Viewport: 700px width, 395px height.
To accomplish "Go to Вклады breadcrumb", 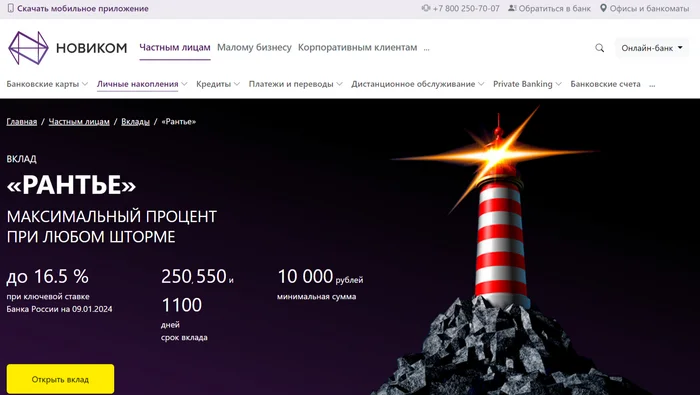I will tap(135, 121).
